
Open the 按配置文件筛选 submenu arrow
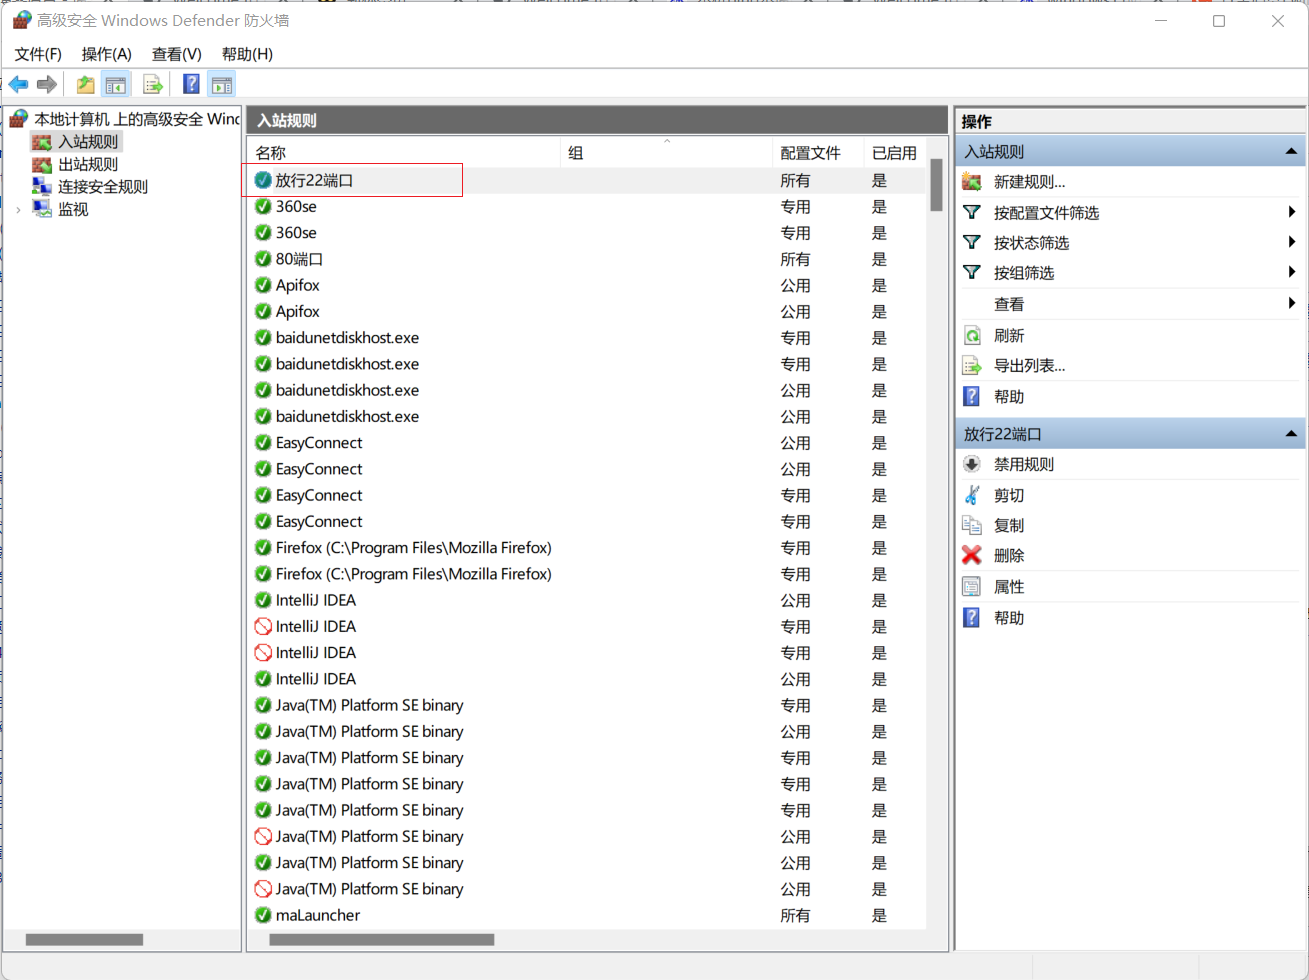pyautogui.click(x=1292, y=212)
